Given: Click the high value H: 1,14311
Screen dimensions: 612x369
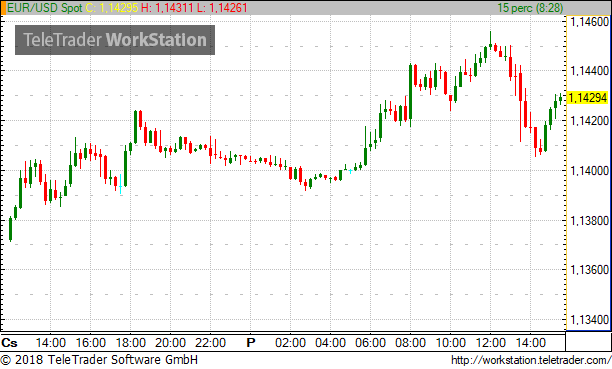Looking at the screenshot, I should point(168,8).
